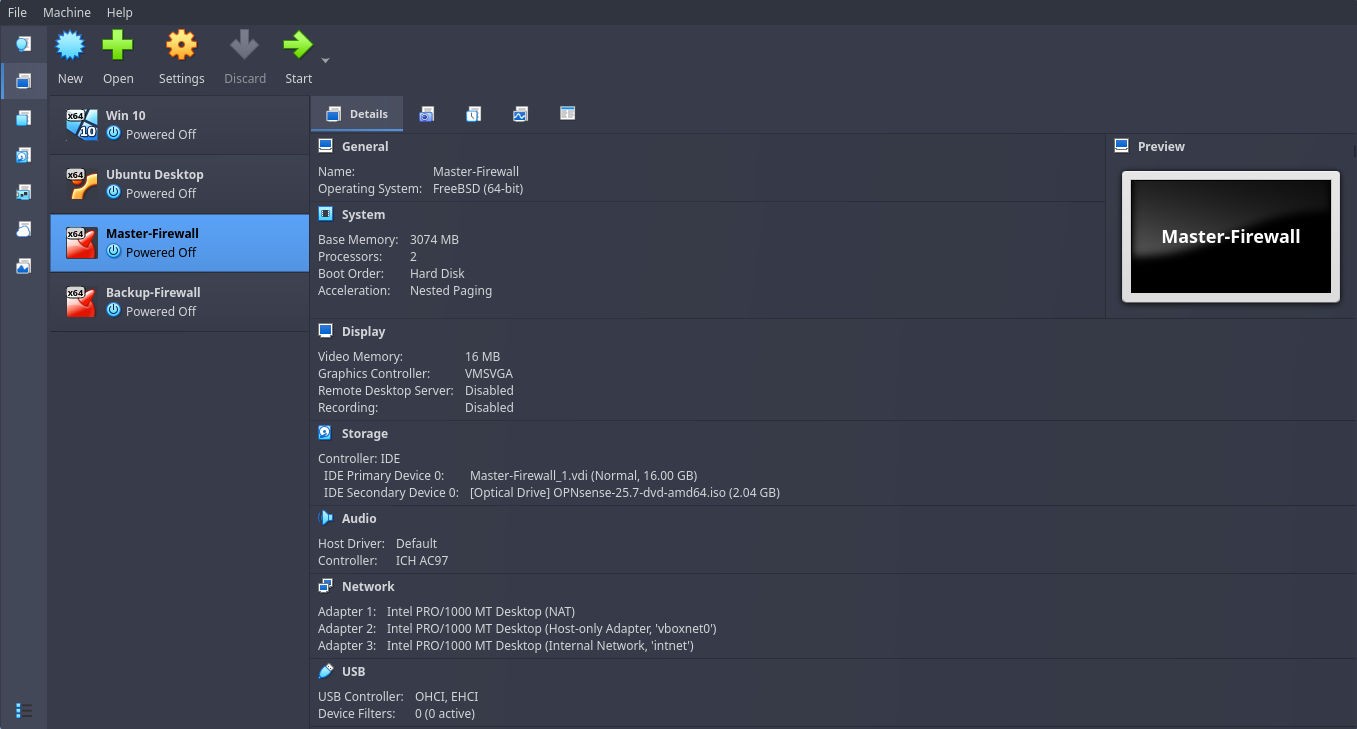This screenshot has height=729, width=1357.
Task: Click the list icon at sidebar bottom
Action: 24,710
